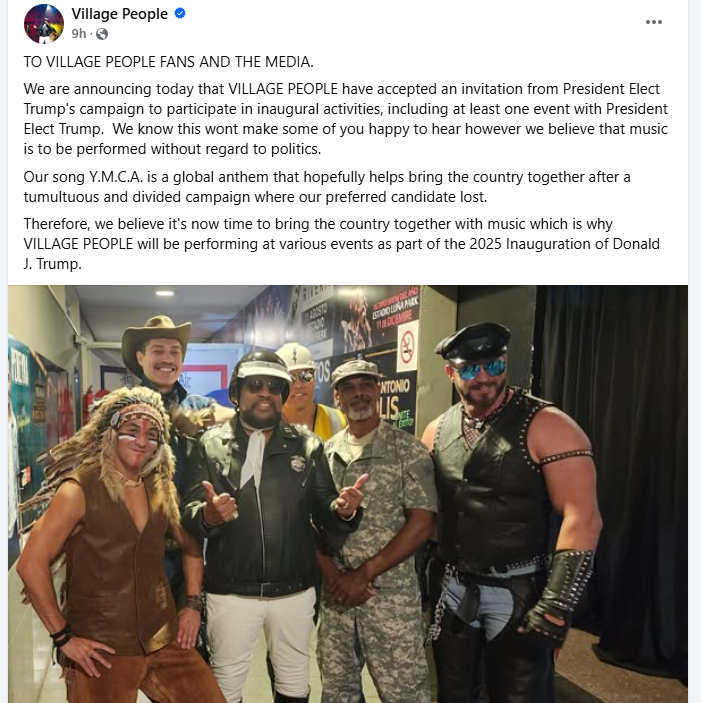Click the Village People profile avatar
The image size is (701, 703).
[43, 24]
